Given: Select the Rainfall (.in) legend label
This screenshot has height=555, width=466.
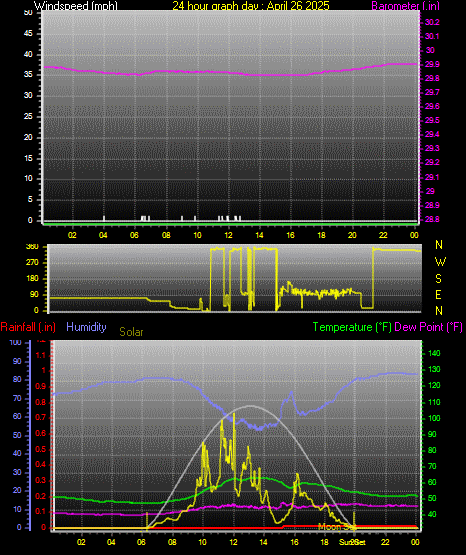Looking at the screenshot, I should [x=28, y=327].
